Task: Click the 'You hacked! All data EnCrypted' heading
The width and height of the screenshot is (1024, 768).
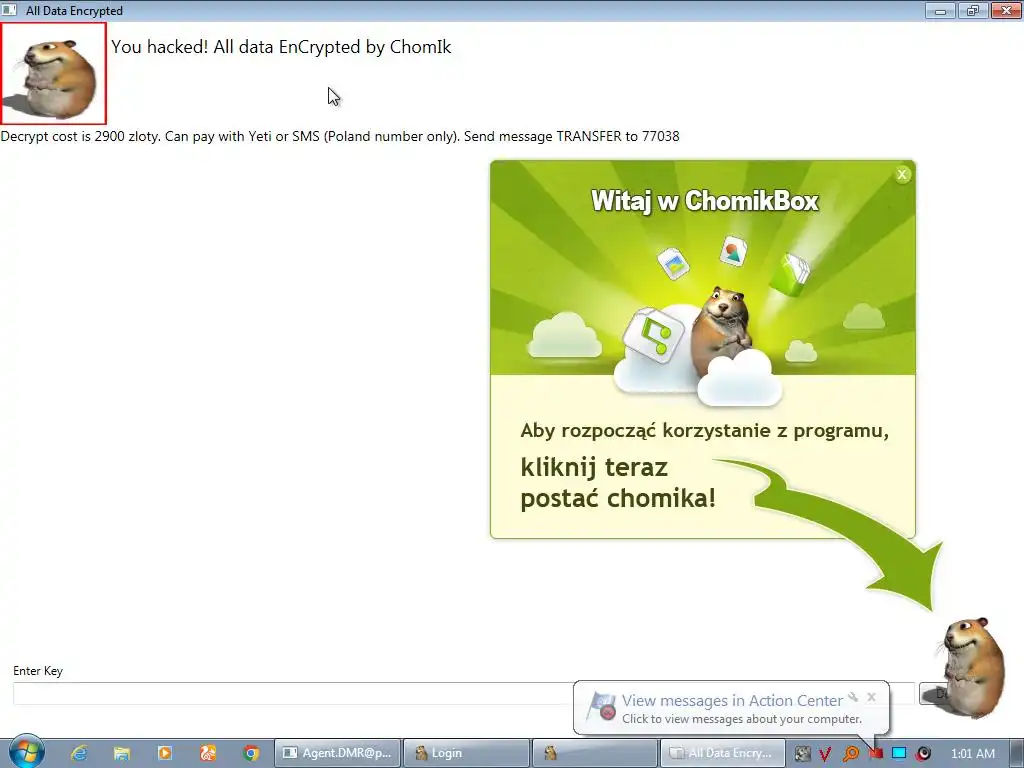Action: pyautogui.click(x=281, y=47)
